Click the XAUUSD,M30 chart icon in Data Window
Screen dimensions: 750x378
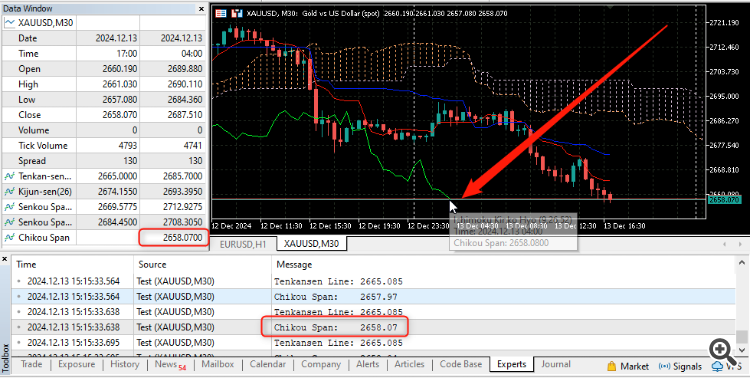[10, 22]
